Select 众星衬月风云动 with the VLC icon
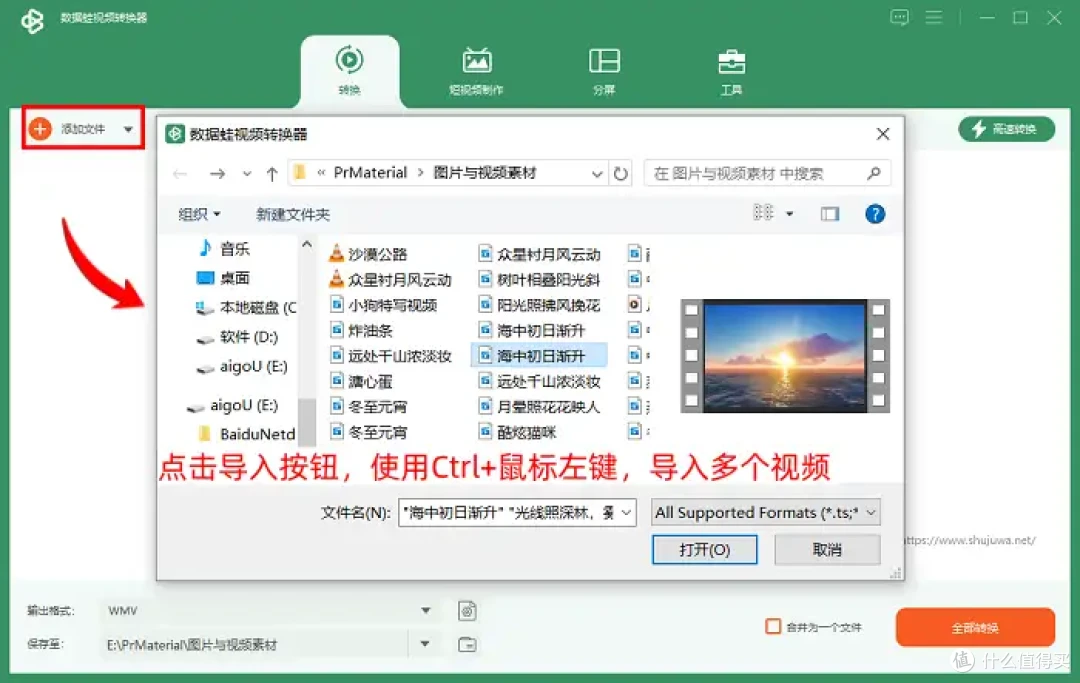The width and height of the screenshot is (1080, 683). click(390, 280)
